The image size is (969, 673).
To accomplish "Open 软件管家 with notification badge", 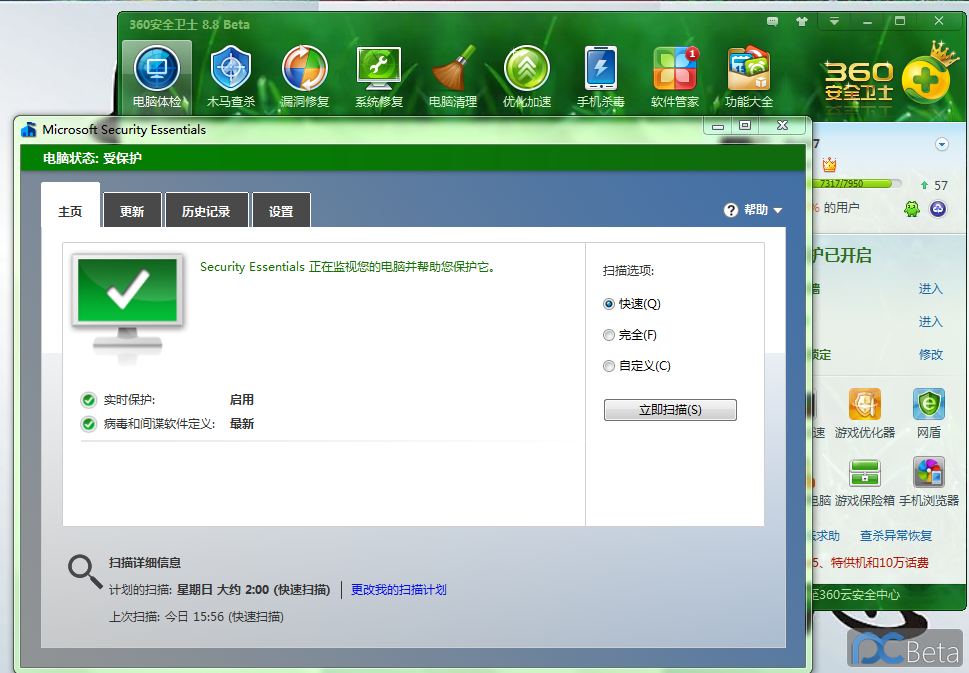I will [675, 77].
